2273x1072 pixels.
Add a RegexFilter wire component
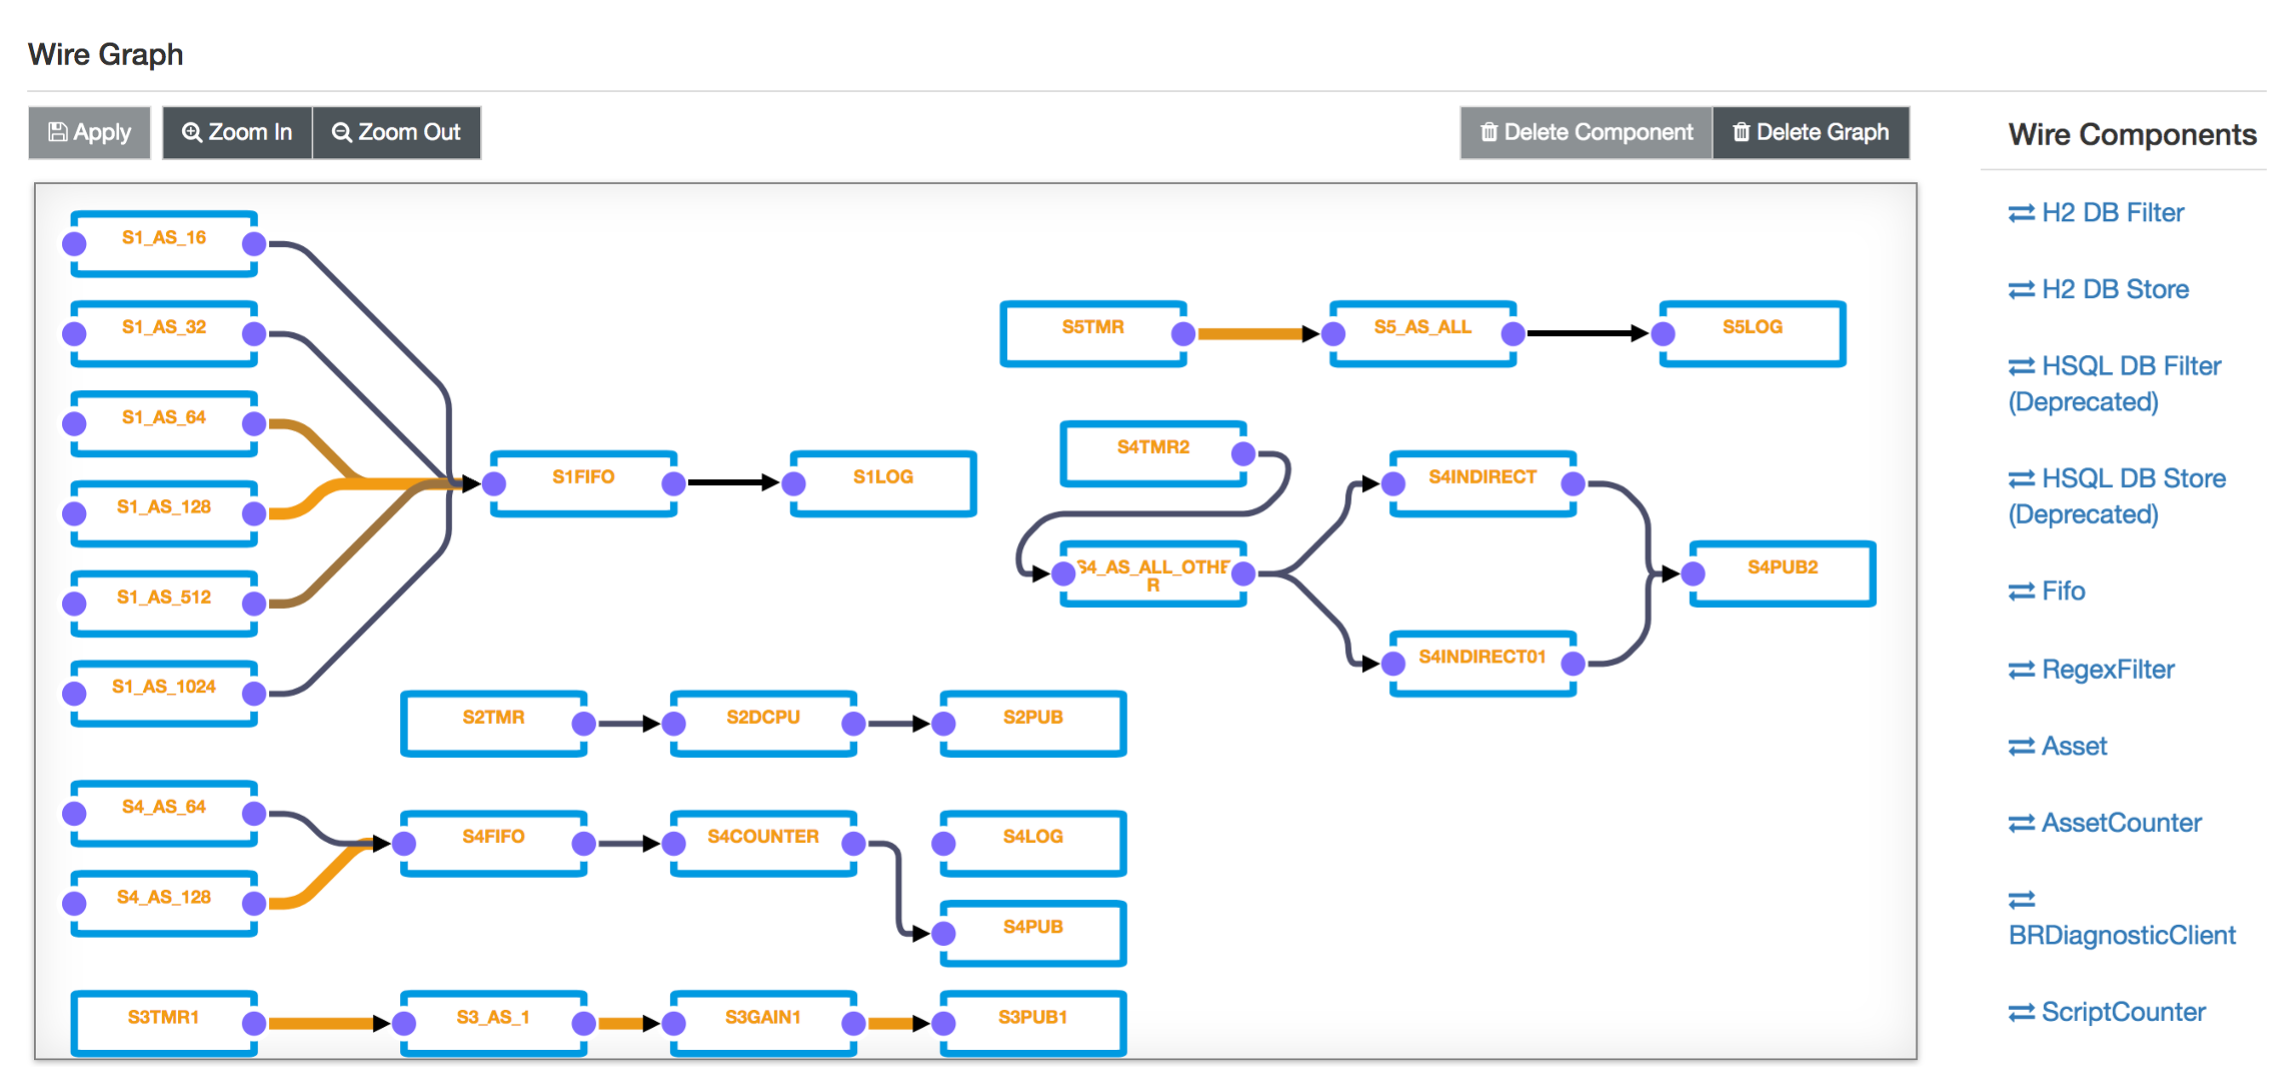(2091, 669)
